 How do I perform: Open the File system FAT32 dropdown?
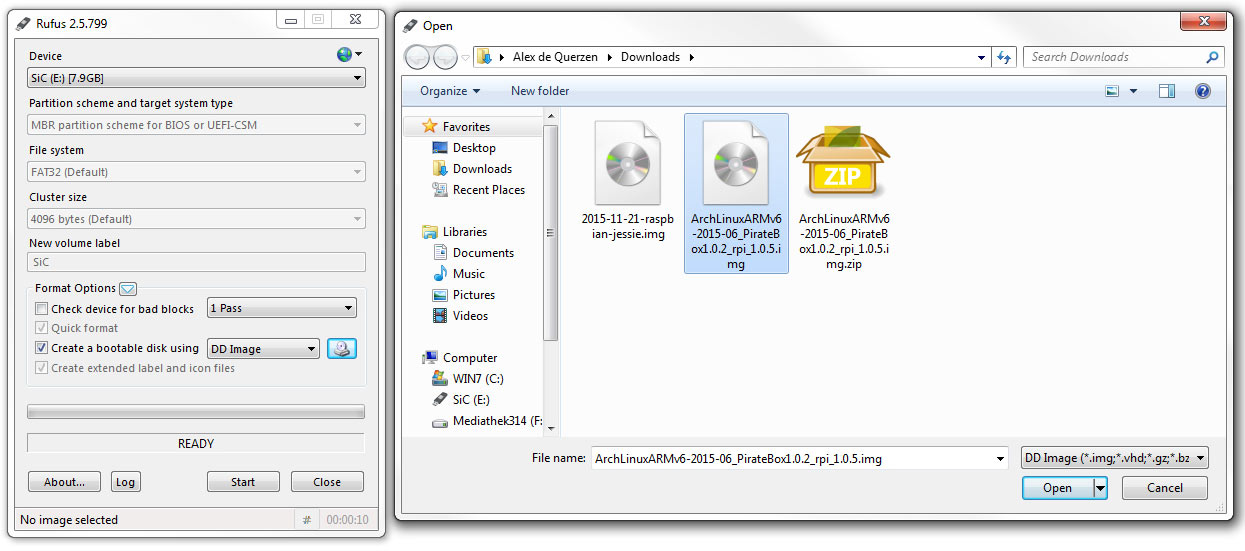(196, 172)
